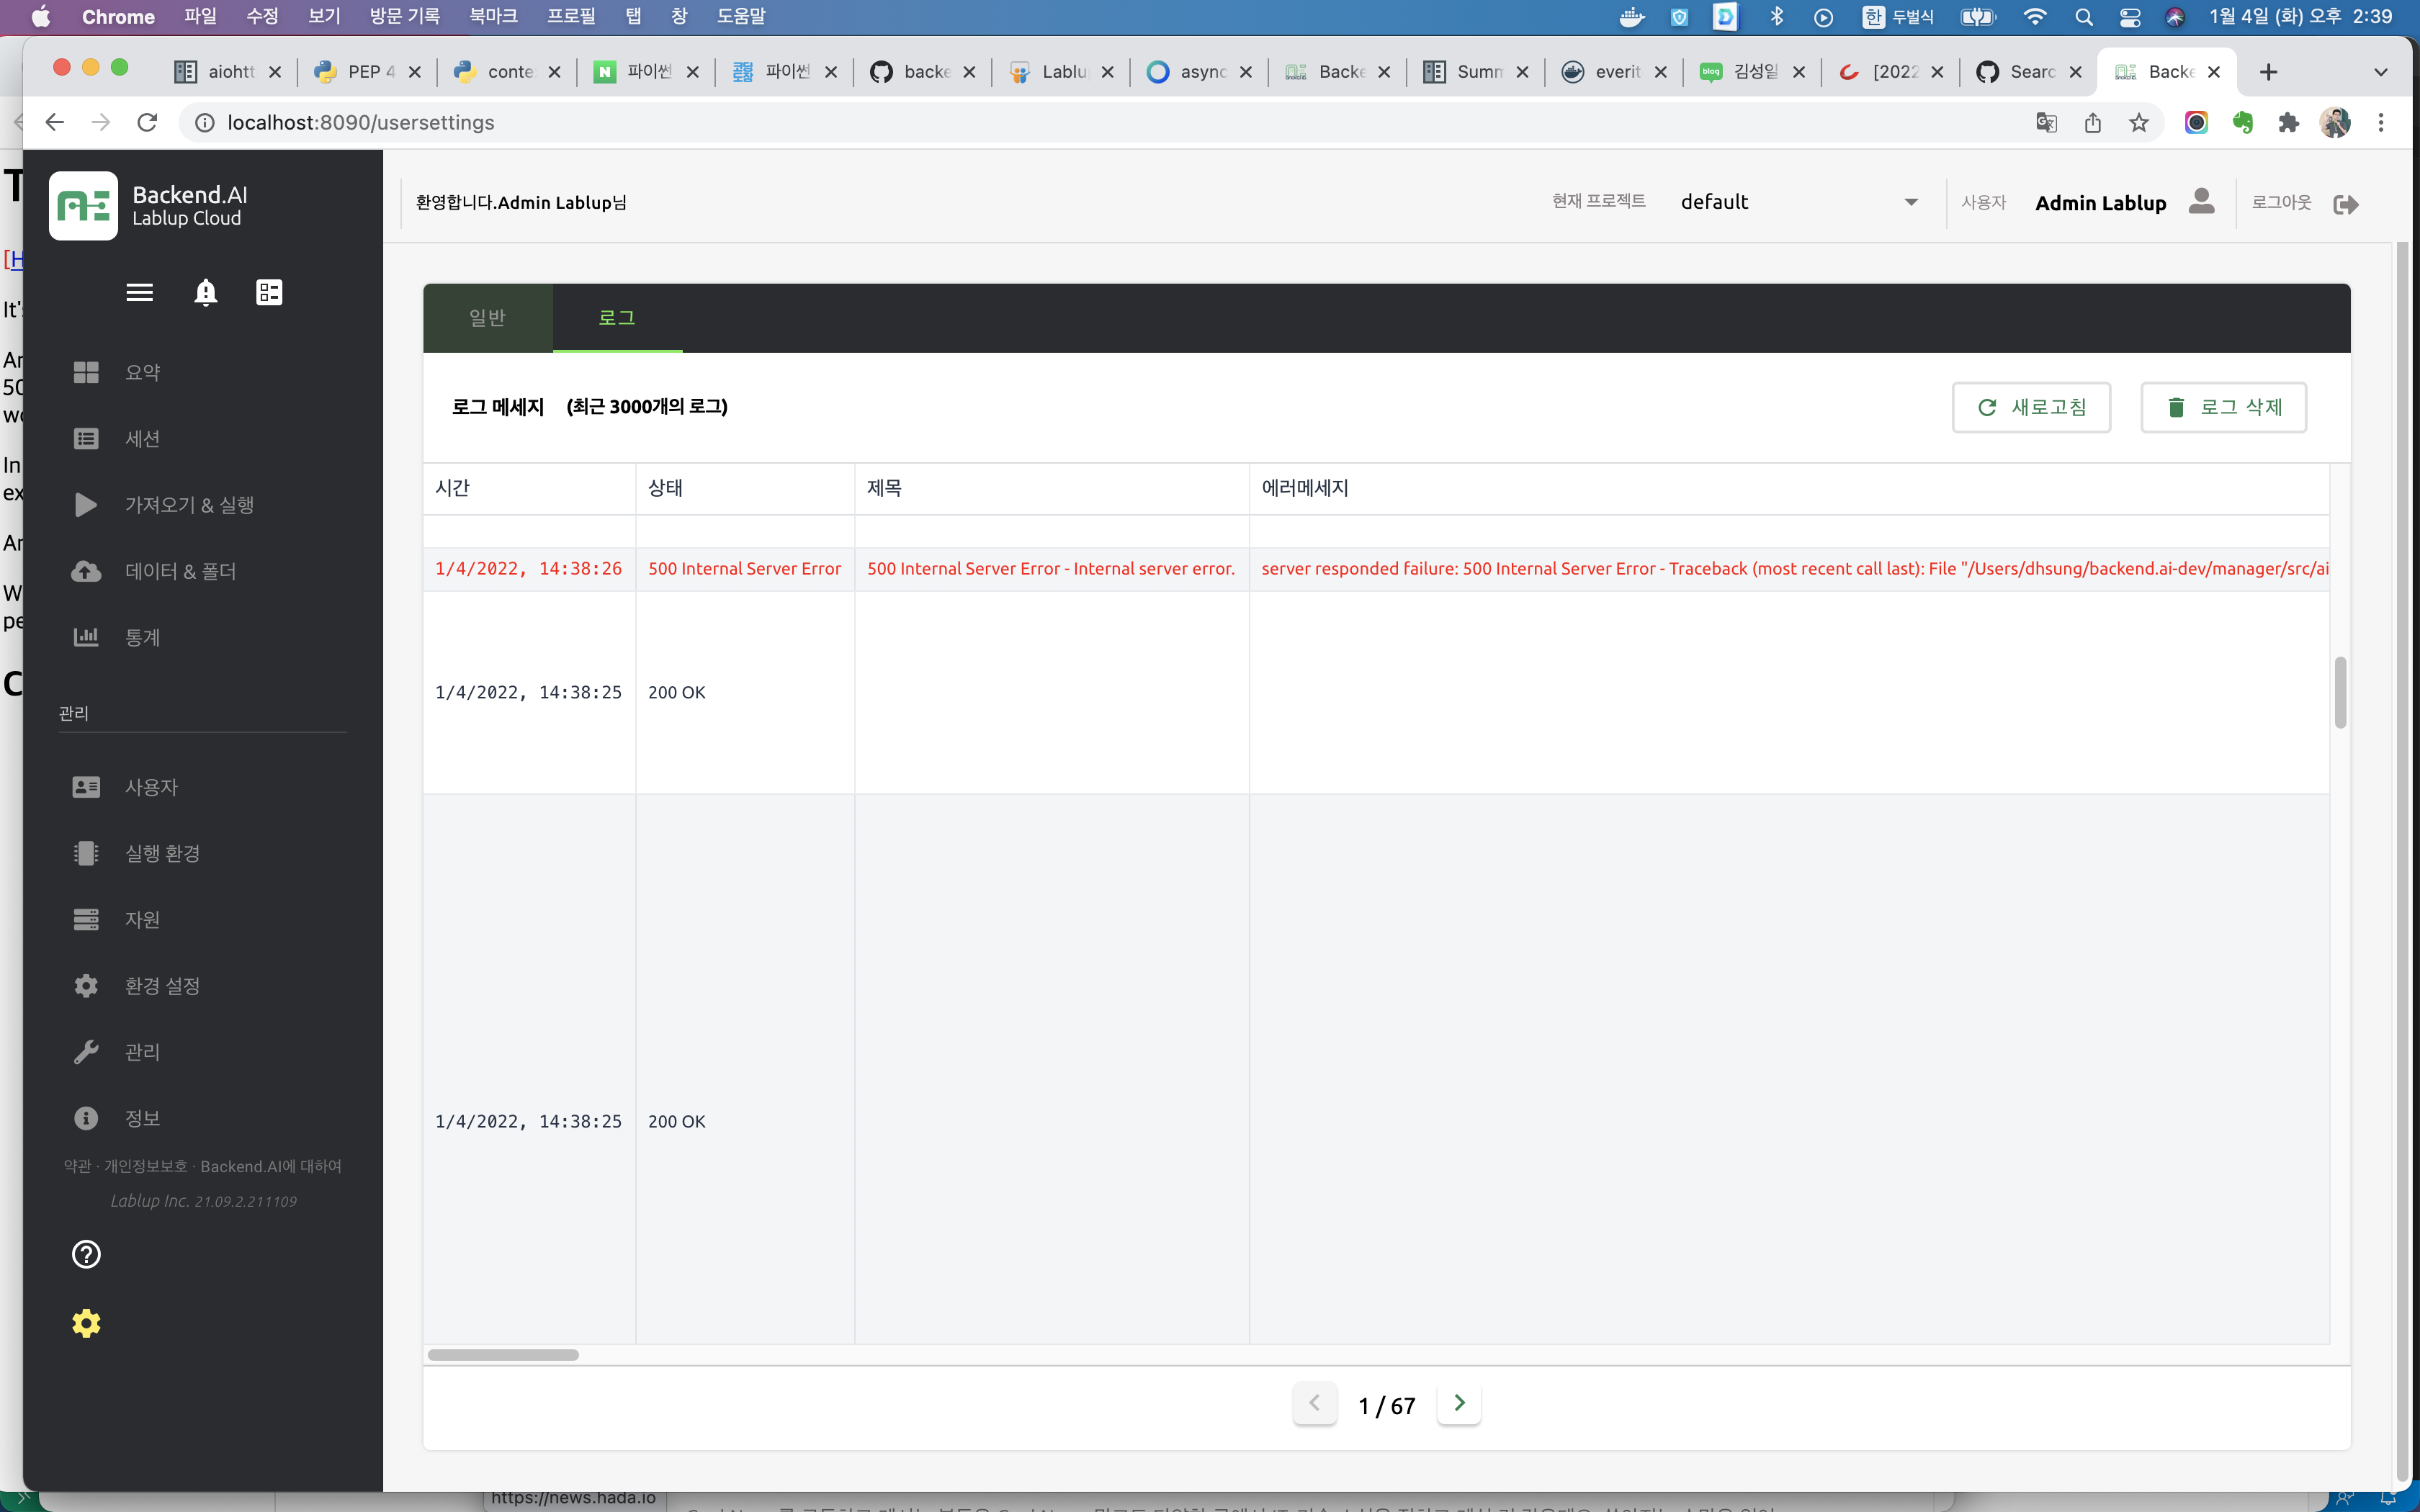Toggle the sidebar with the hamburger menu
The width and height of the screenshot is (2420, 1512).
[x=139, y=292]
